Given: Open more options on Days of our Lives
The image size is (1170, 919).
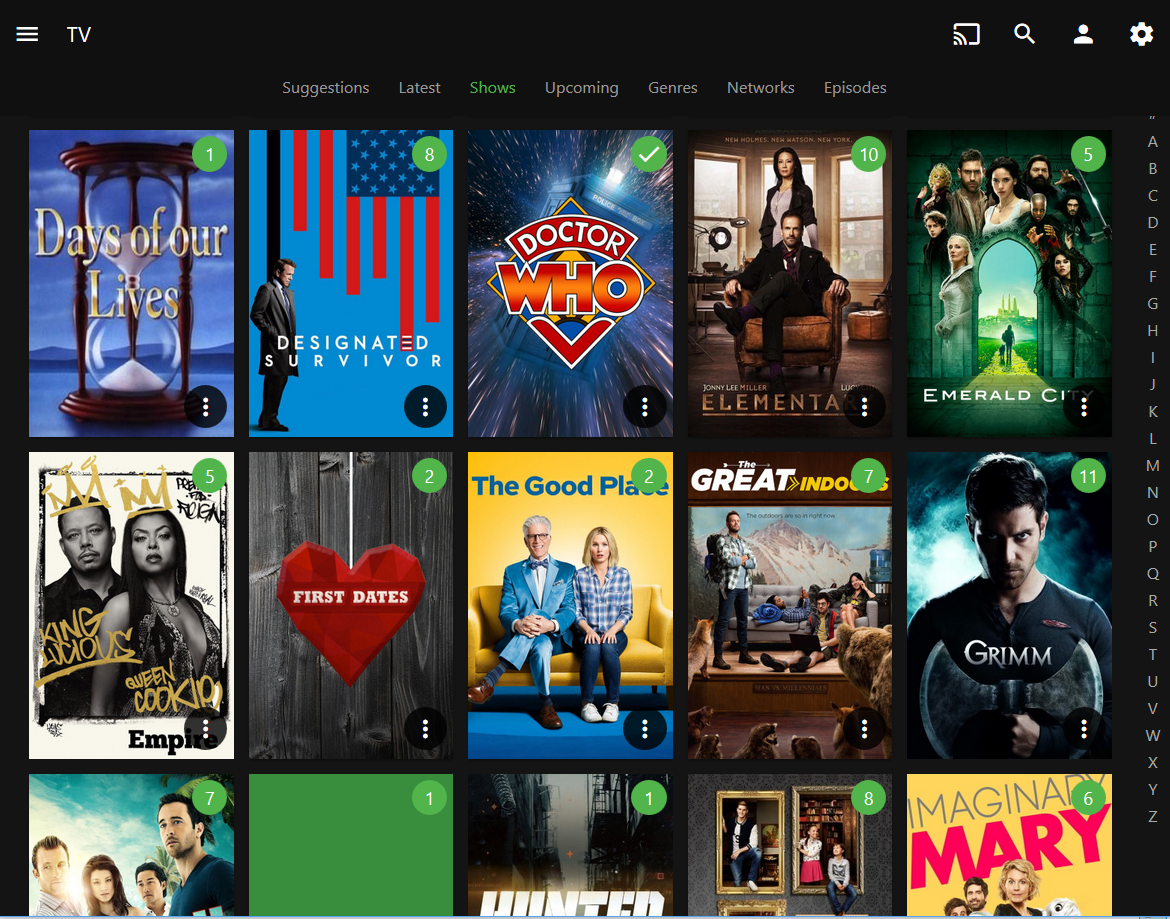Looking at the screenshot, I should 205,407.
